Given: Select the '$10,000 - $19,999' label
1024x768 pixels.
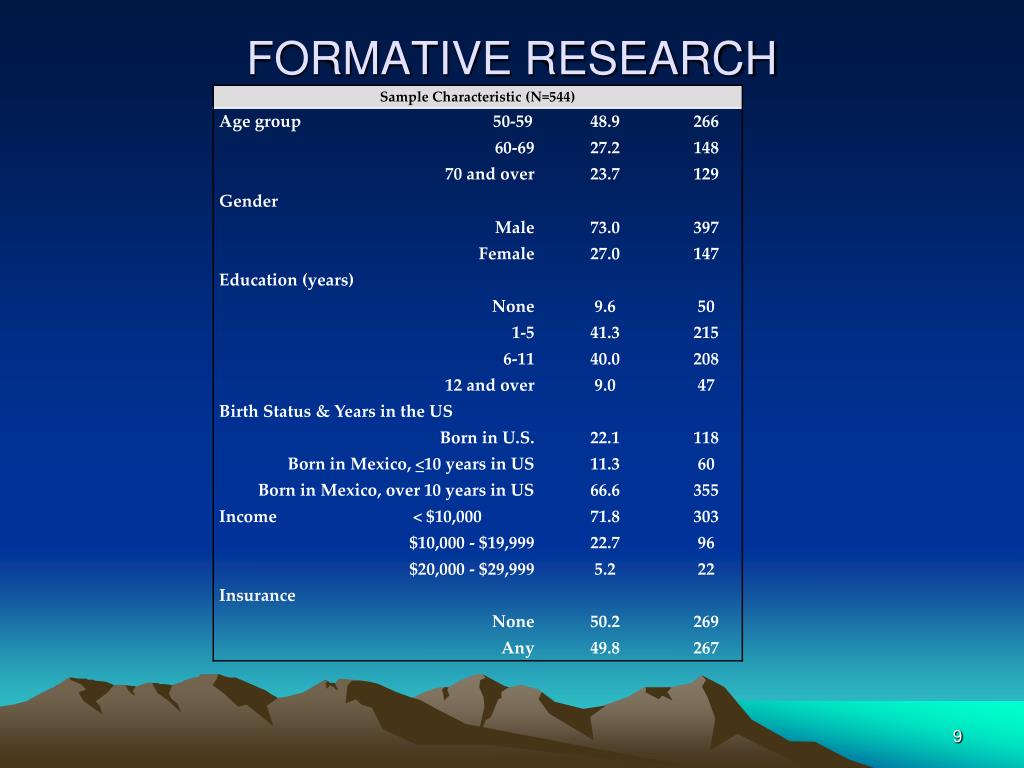Looking at the screenshot, I should coord(472,543).
